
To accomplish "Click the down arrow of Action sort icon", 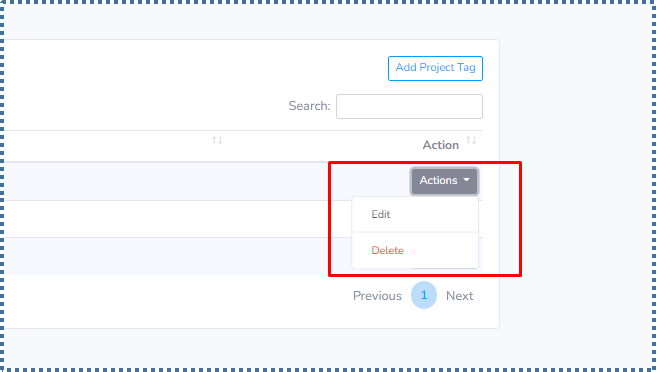I will [474, 140].
